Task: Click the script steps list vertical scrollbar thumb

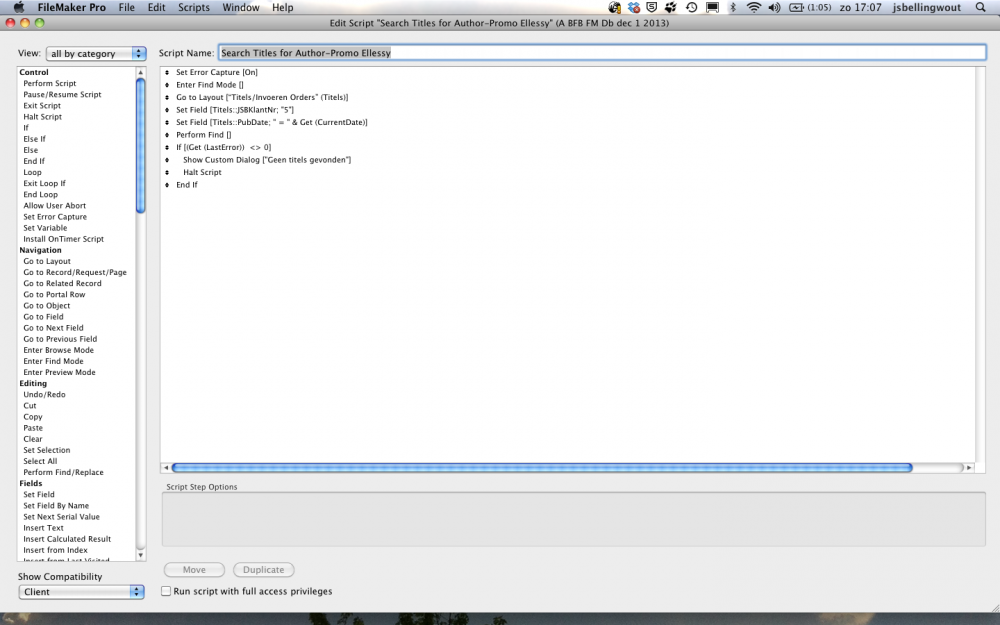Action: pos(140,145)
